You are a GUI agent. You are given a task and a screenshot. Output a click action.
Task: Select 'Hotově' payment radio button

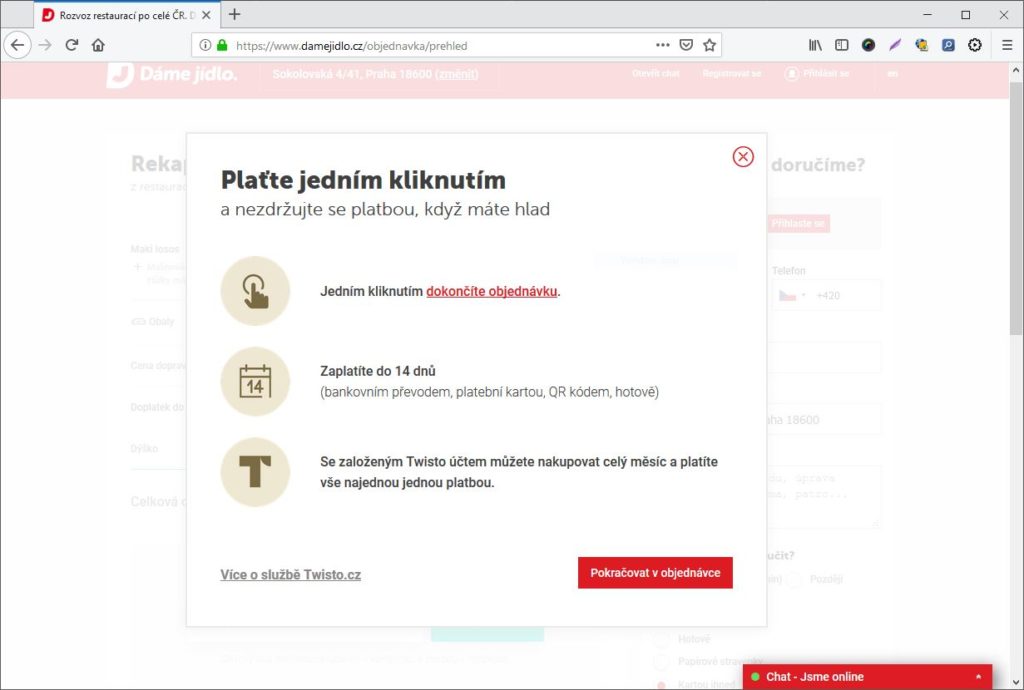(661, 639)
